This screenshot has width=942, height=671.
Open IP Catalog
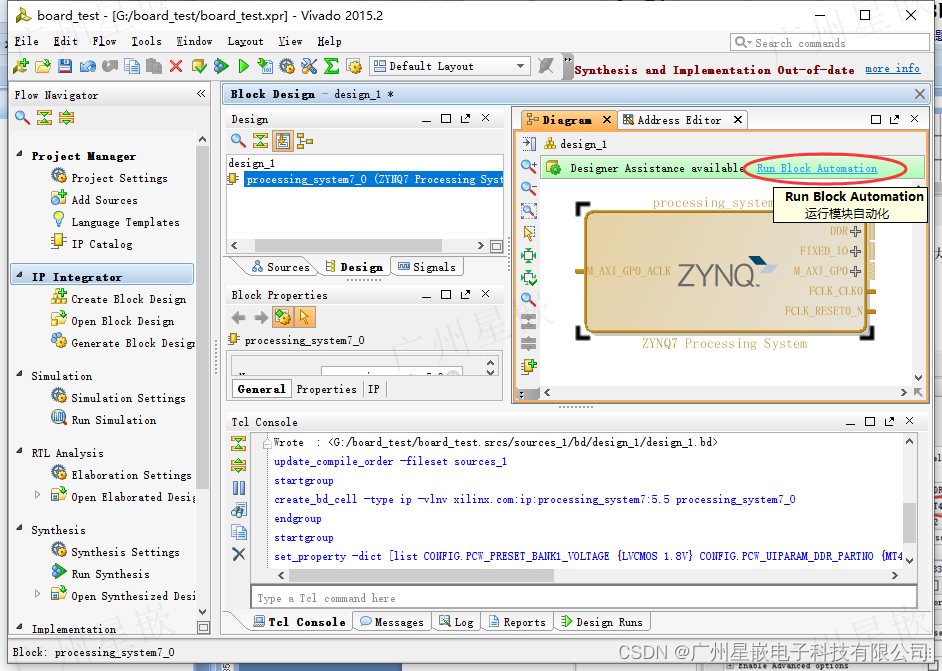tap(92, 244)
